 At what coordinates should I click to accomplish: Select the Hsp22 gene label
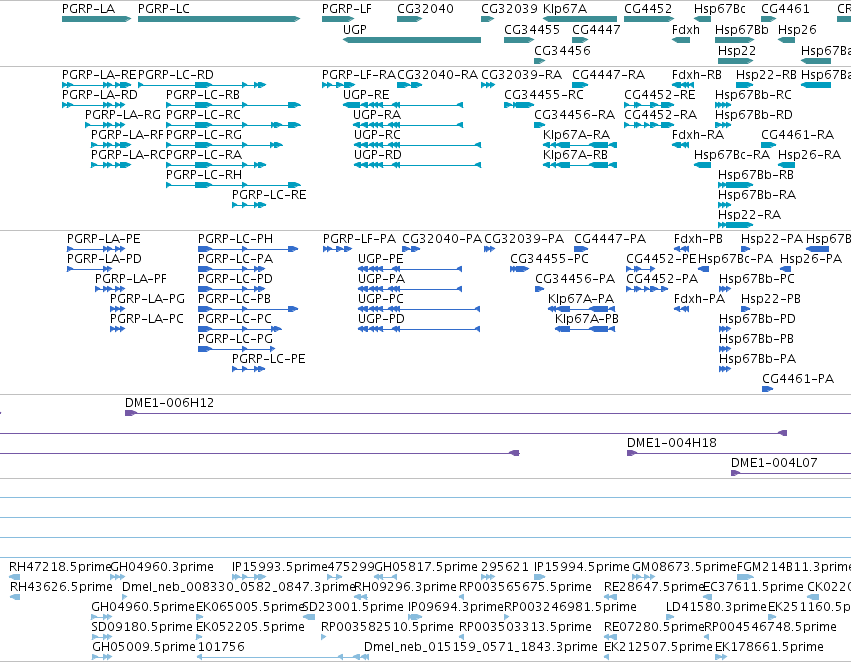pos(737,50)
